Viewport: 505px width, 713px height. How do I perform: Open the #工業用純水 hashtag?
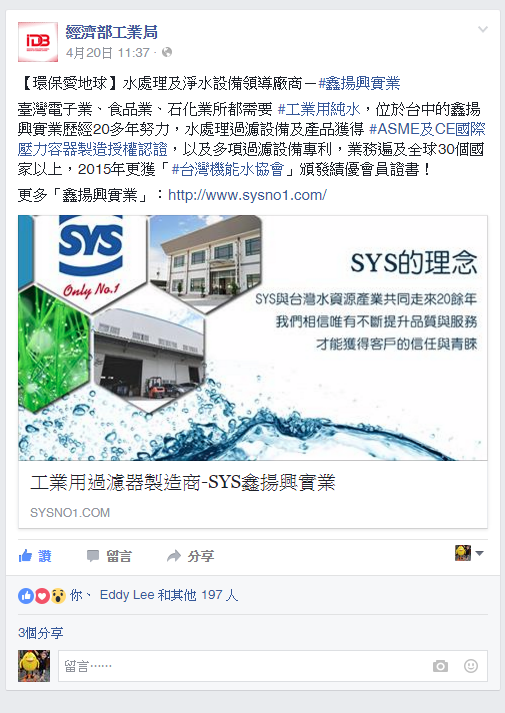(319, 109)
